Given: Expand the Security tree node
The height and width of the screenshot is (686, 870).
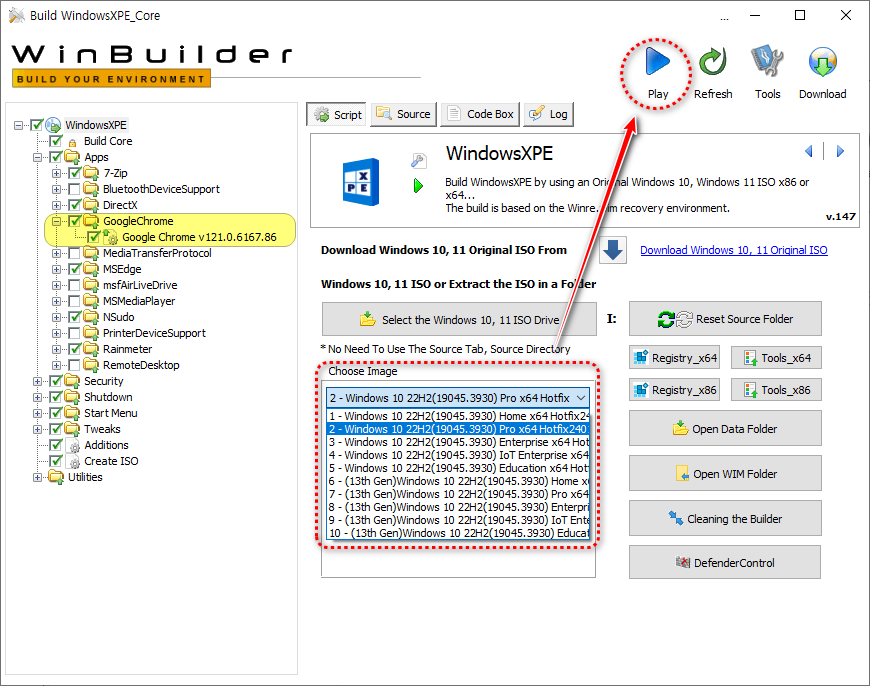Looking at the screenshot, I should (x=37, y=381).
